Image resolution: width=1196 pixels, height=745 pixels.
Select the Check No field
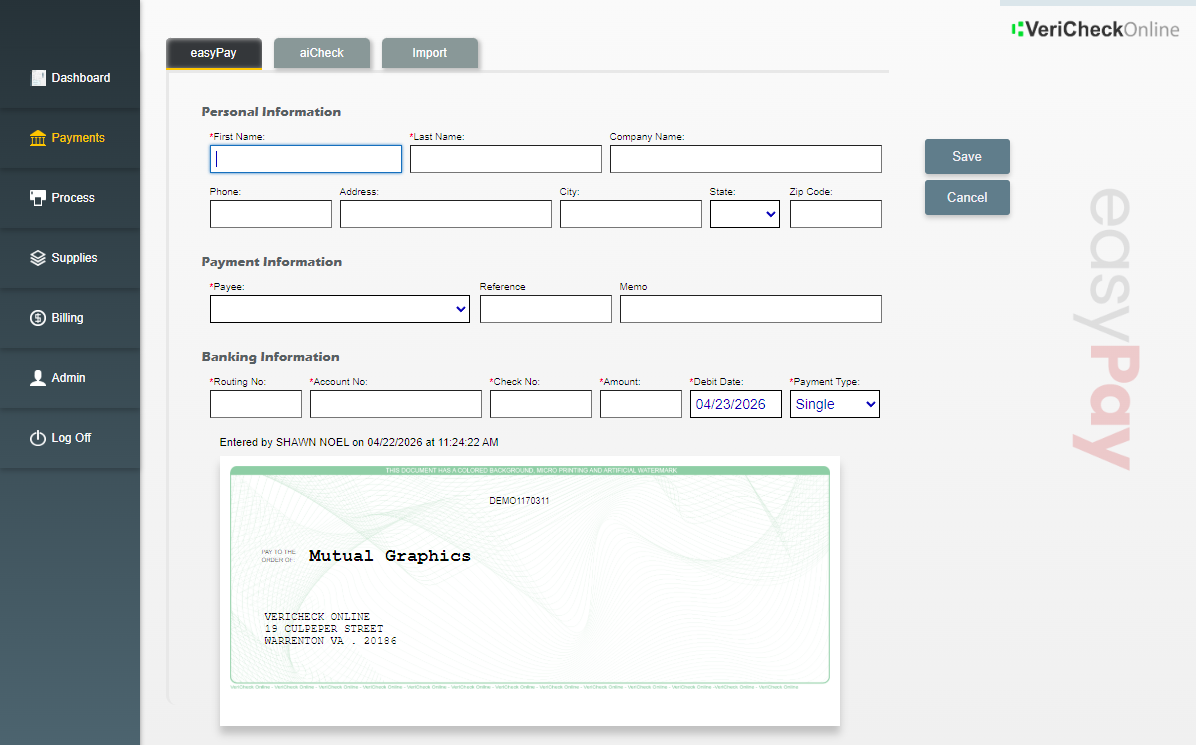tap(541, 404)
